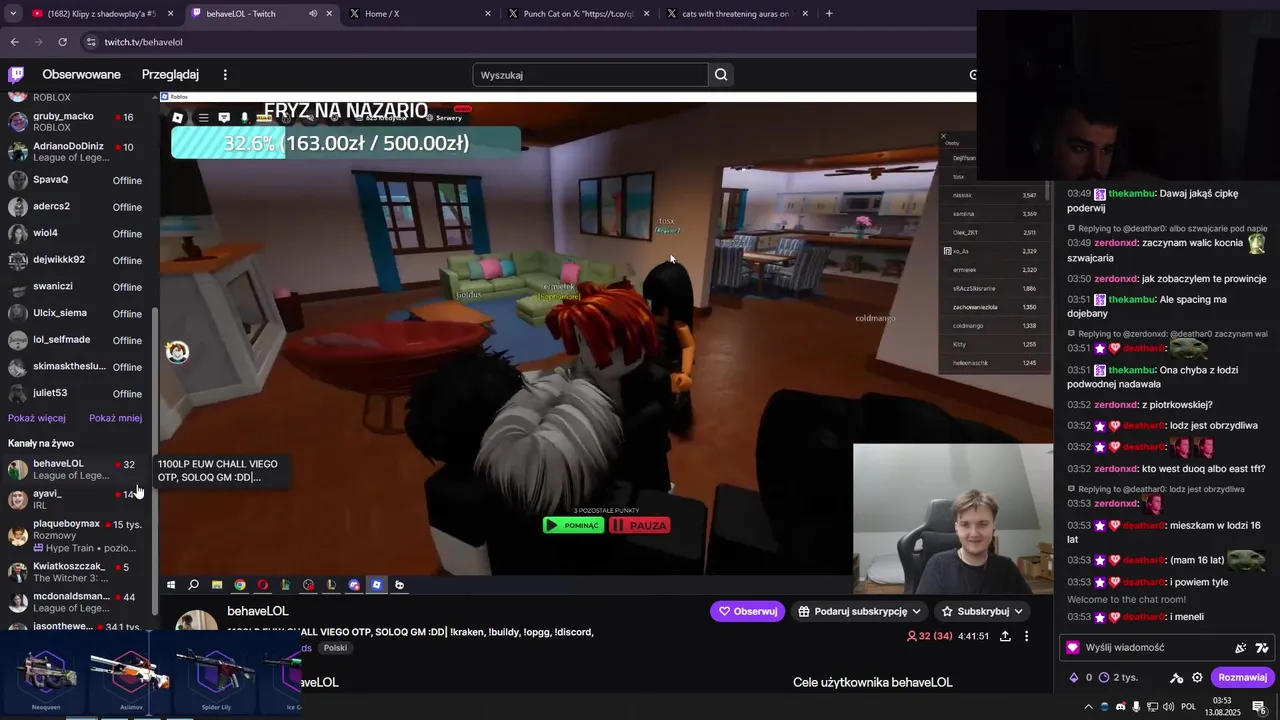The height and width of the screenshot is (720, 1280).
Task: Switch to Punch Cat on X tab
Action: (x=578, y=14)
